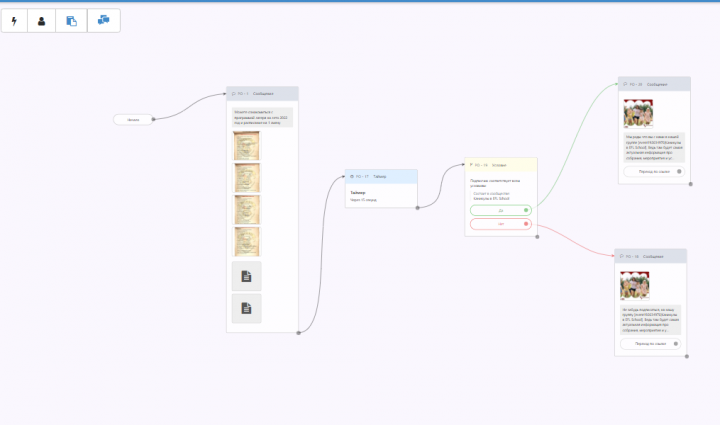Open the timer delay text in FO-17
The width and height of the screenshot is (720, 425).
(364, 200)
